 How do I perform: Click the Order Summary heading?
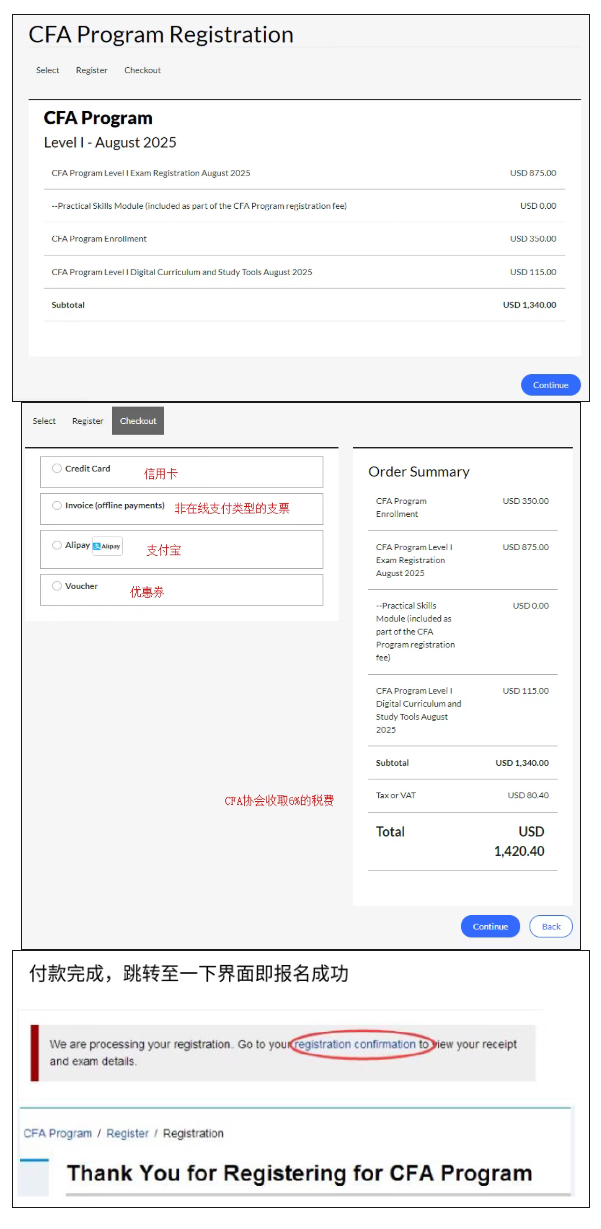click(418, 472)
